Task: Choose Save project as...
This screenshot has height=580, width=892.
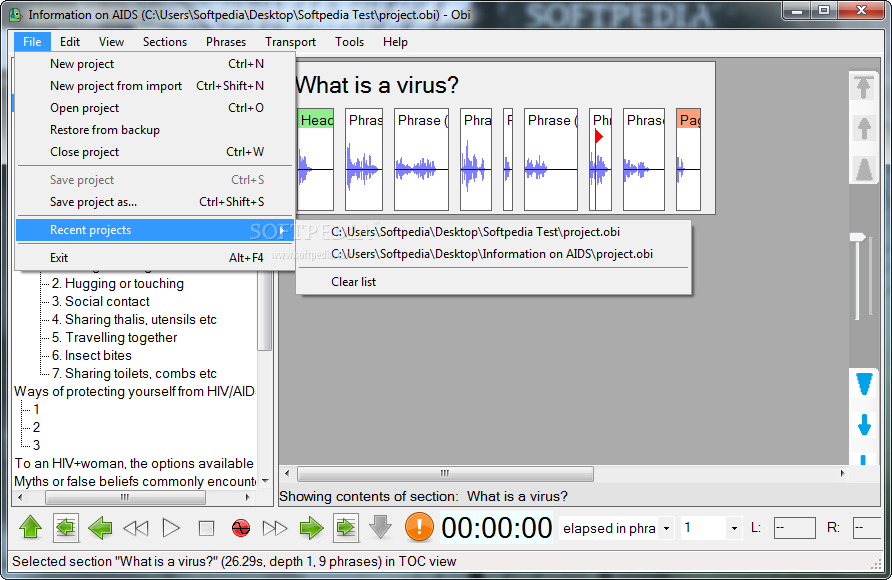Action: pyautogui.click(x=155, y=202)
